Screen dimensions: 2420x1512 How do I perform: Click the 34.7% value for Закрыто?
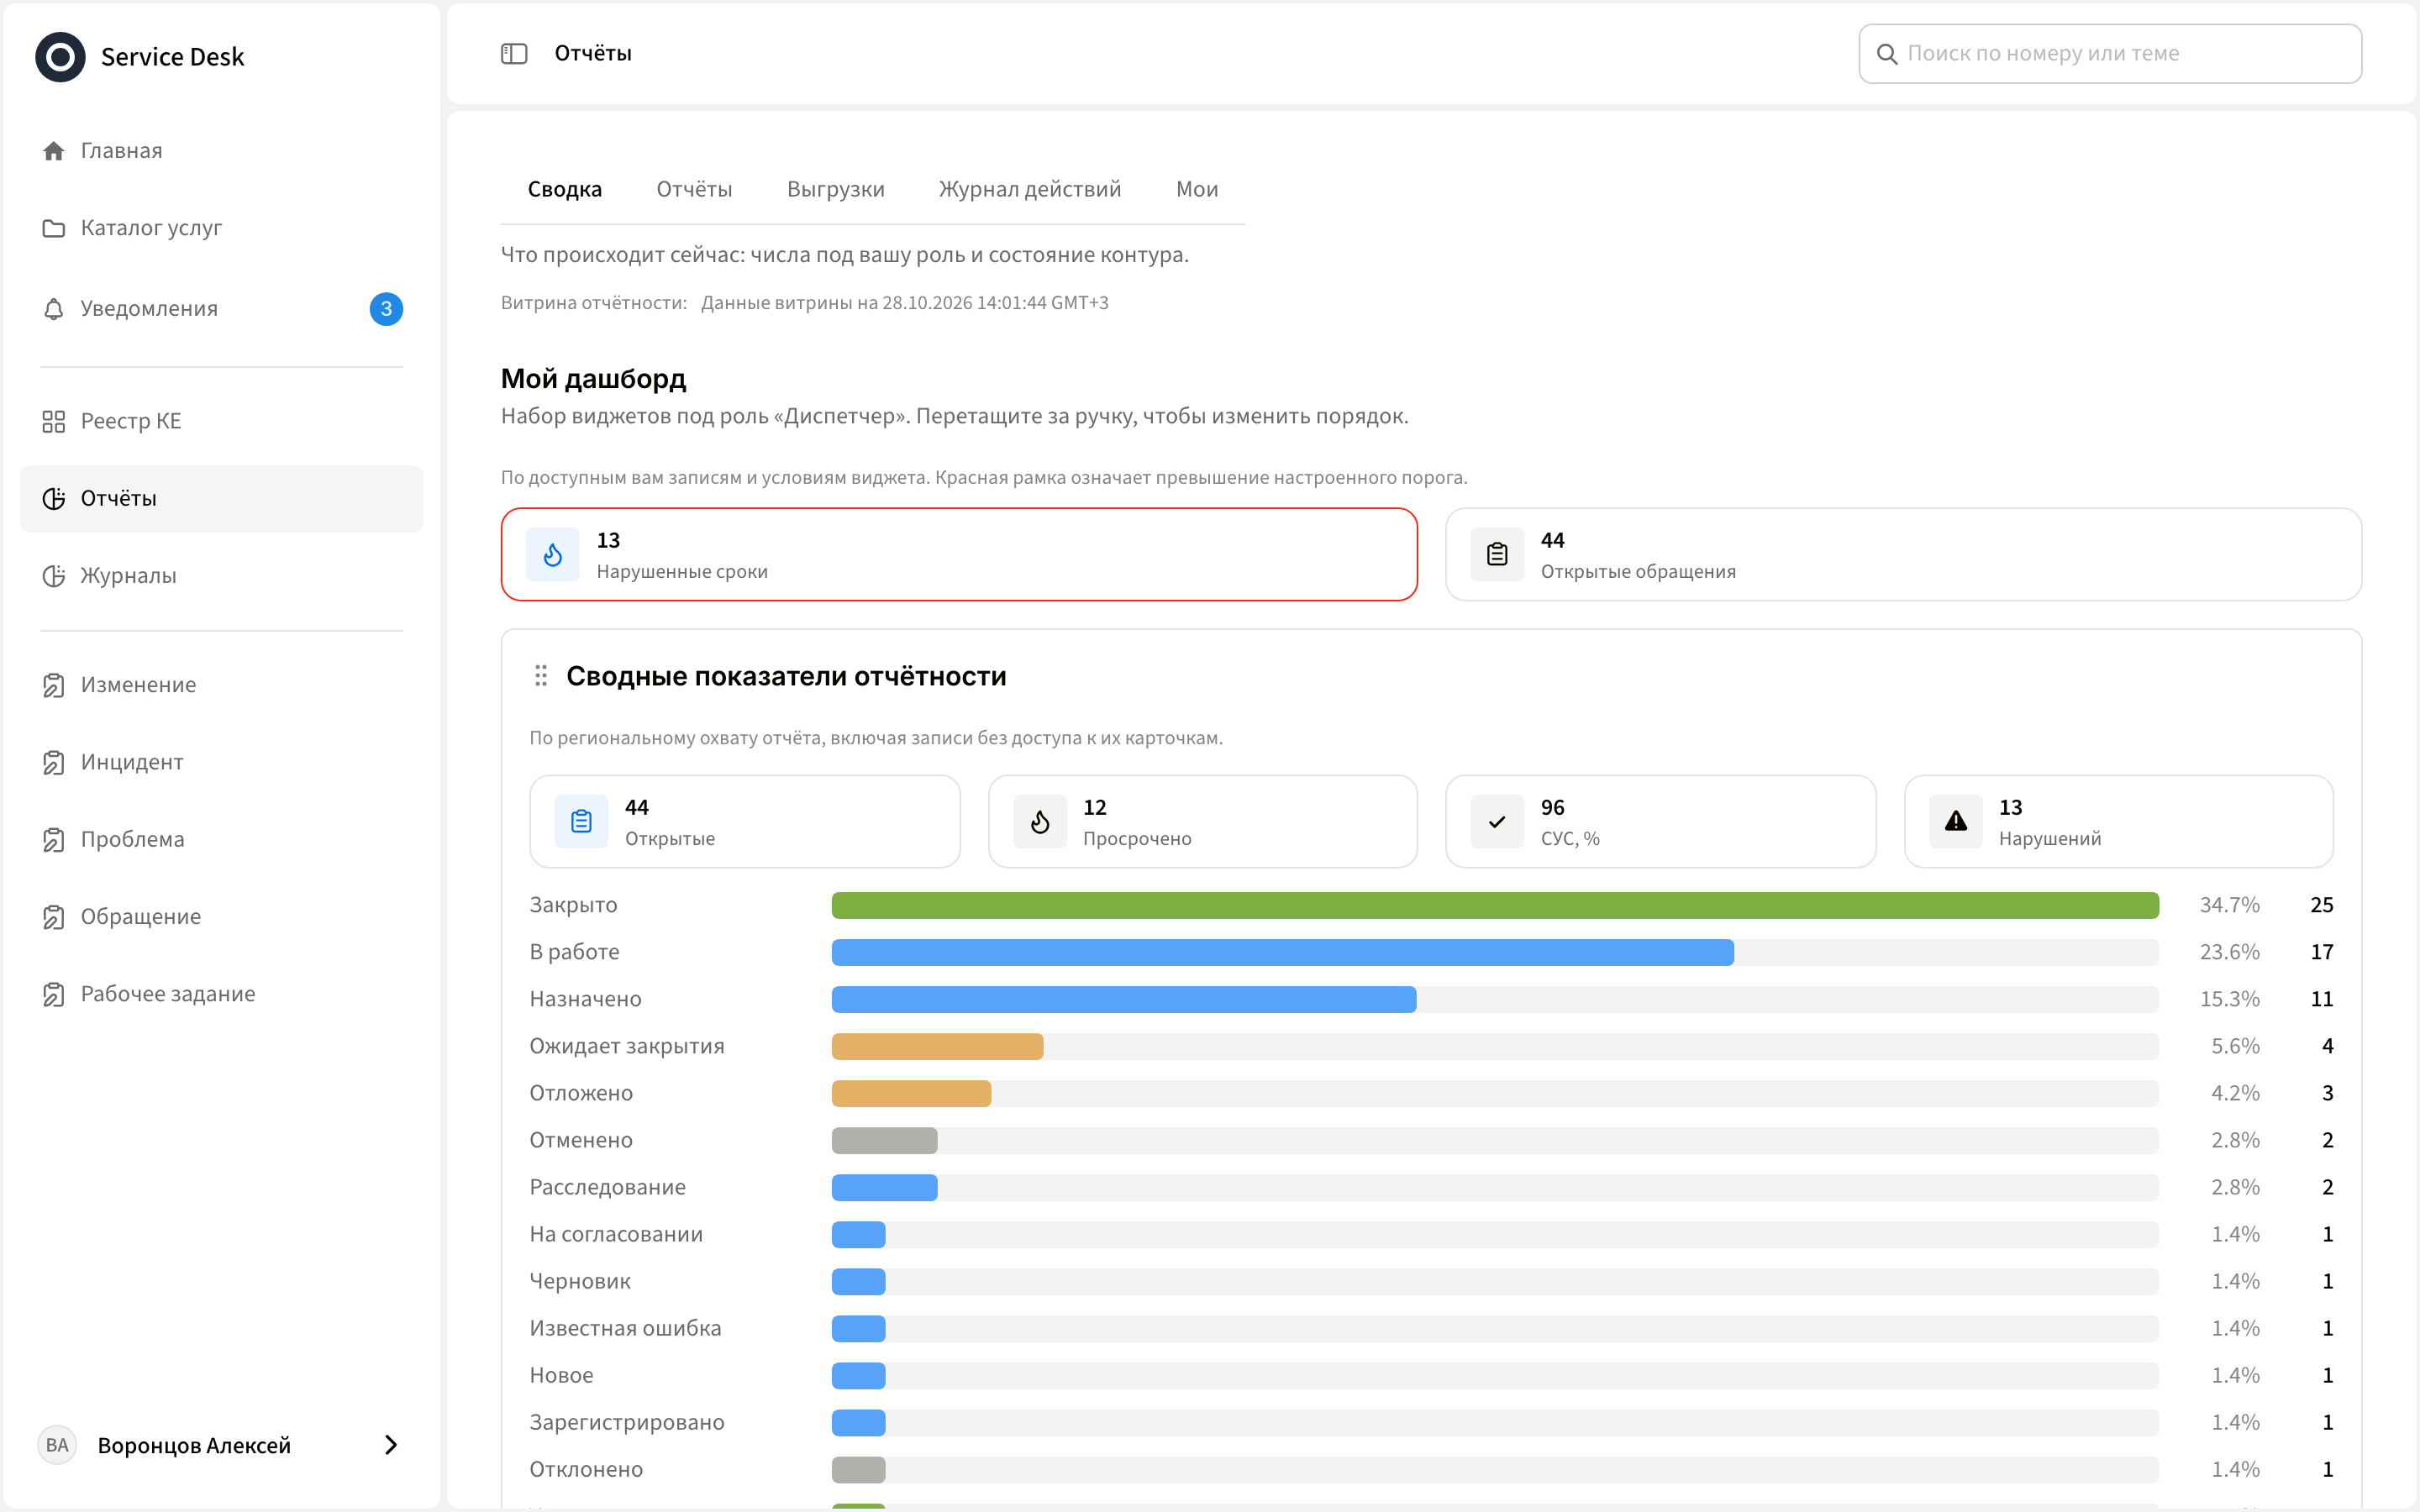point(2229,905)
